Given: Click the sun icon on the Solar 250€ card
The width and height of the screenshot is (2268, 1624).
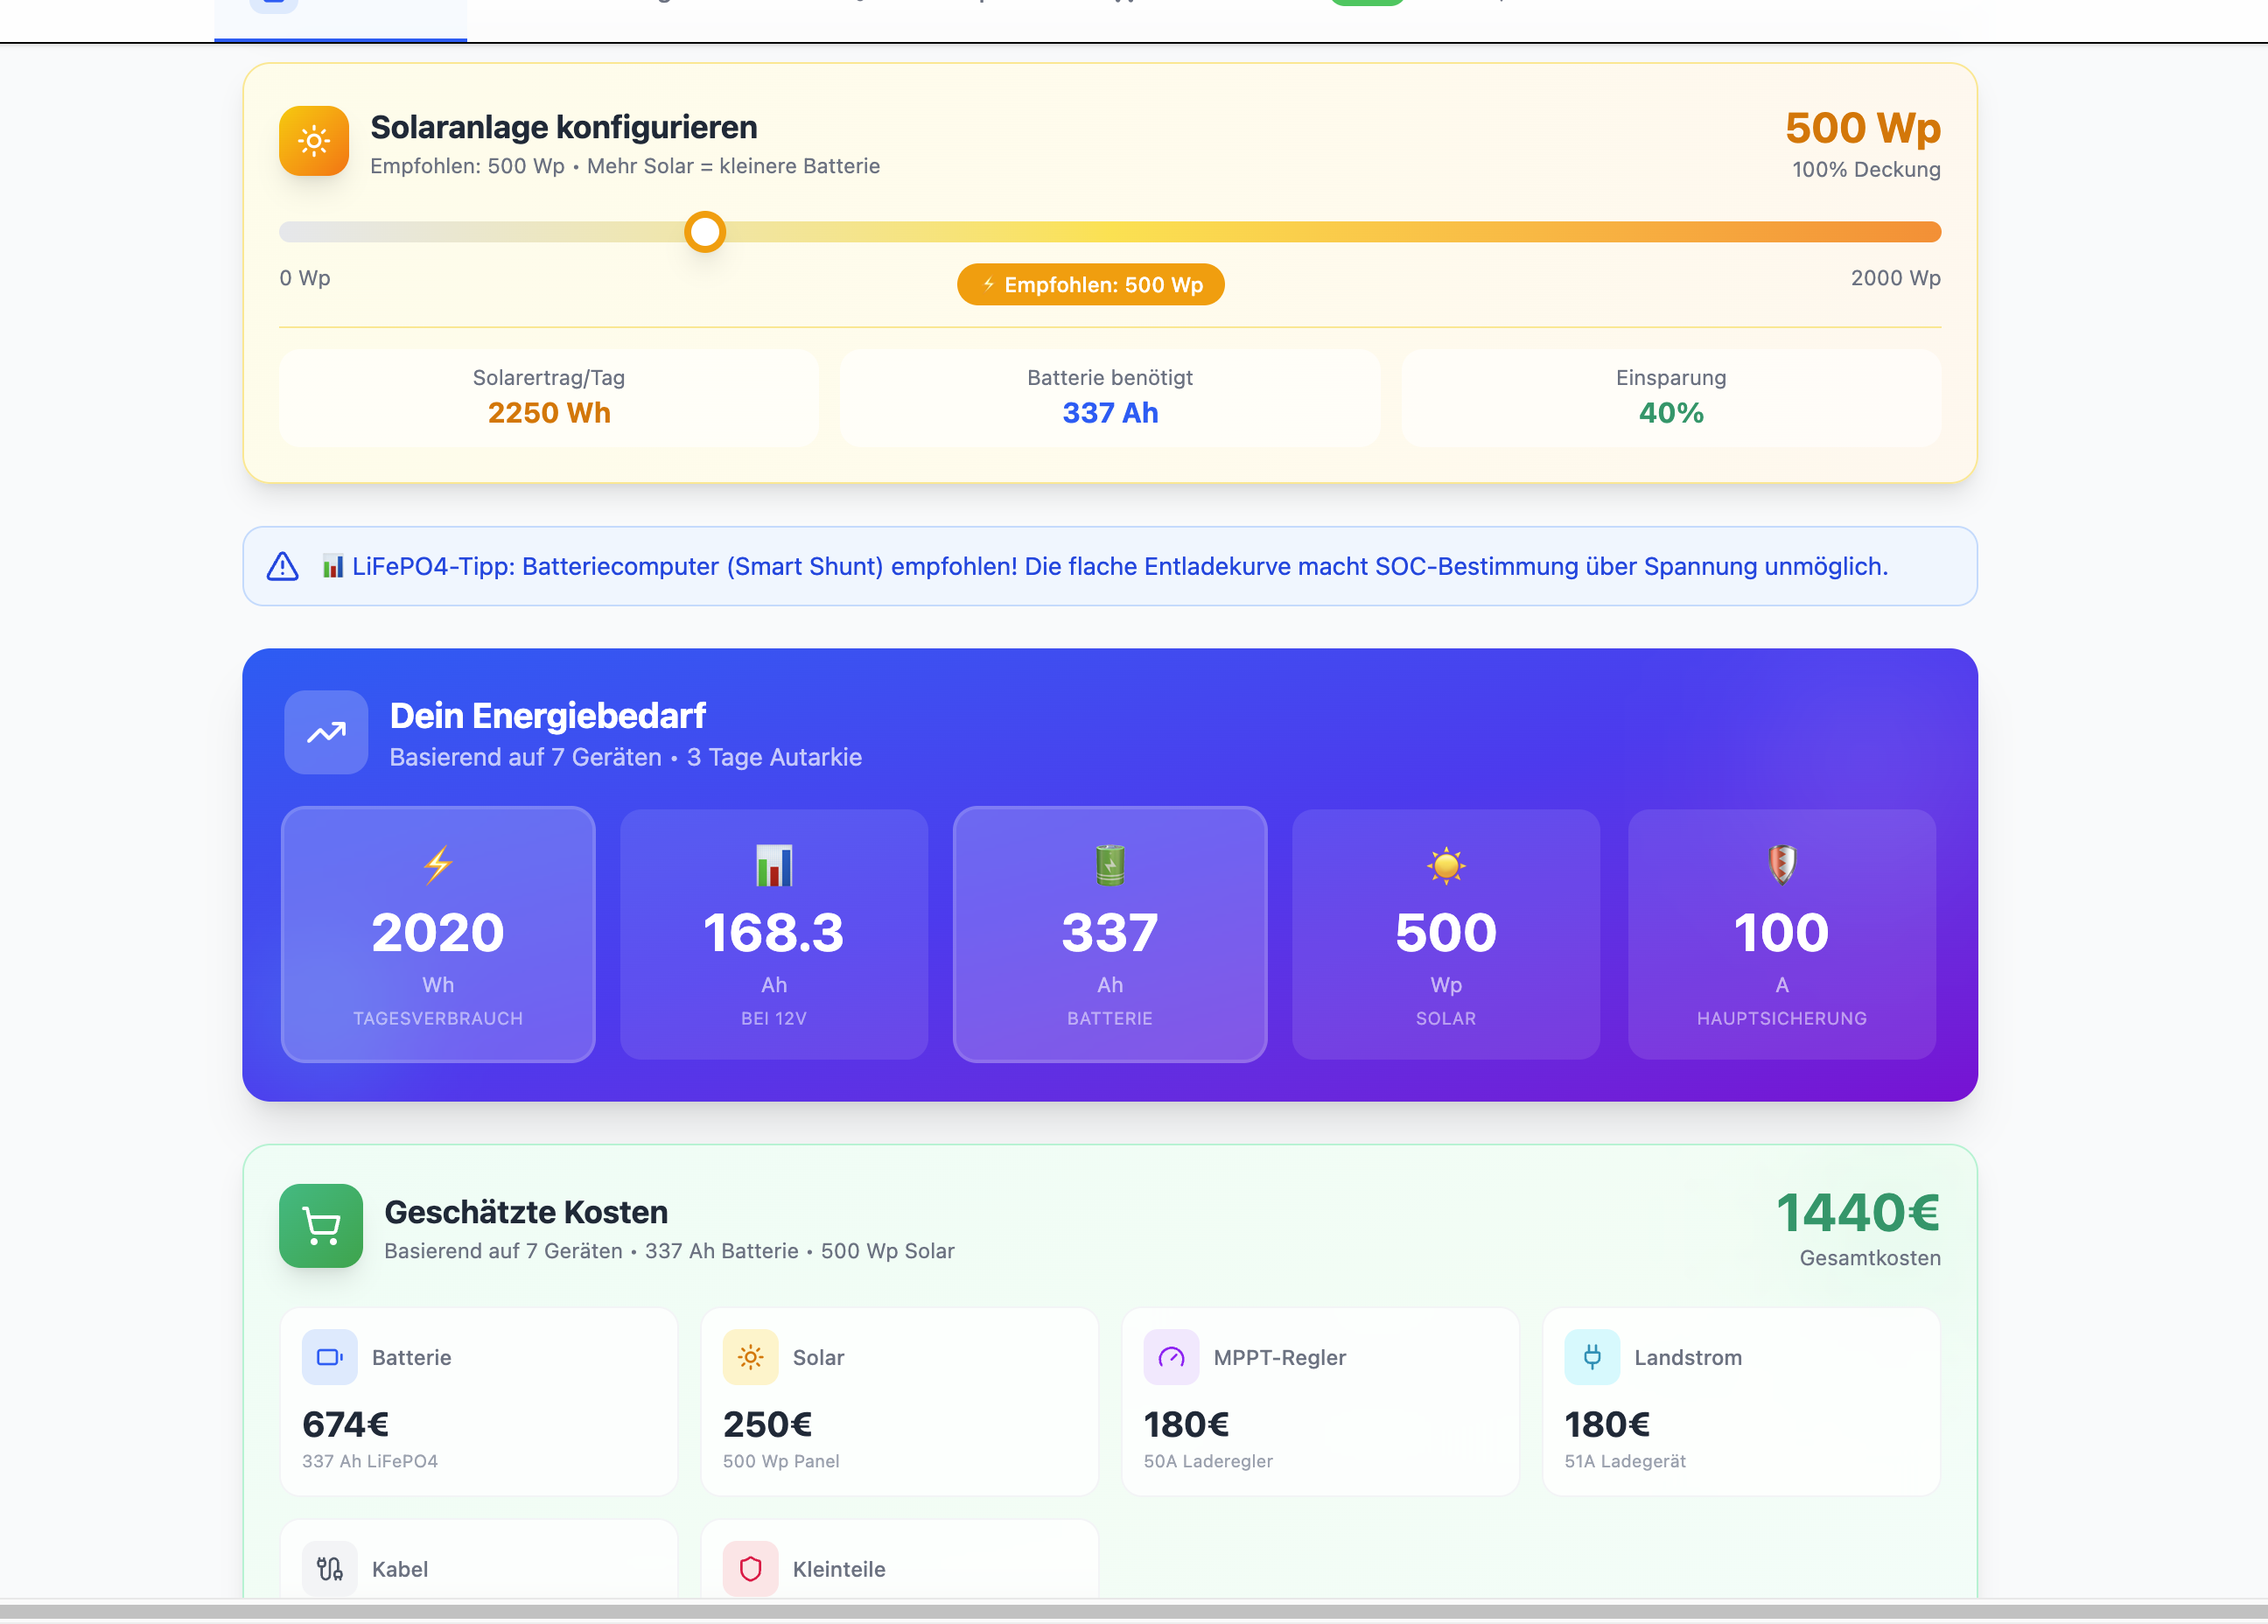Looking at the screenshot, I should [x=750, y=1357].
